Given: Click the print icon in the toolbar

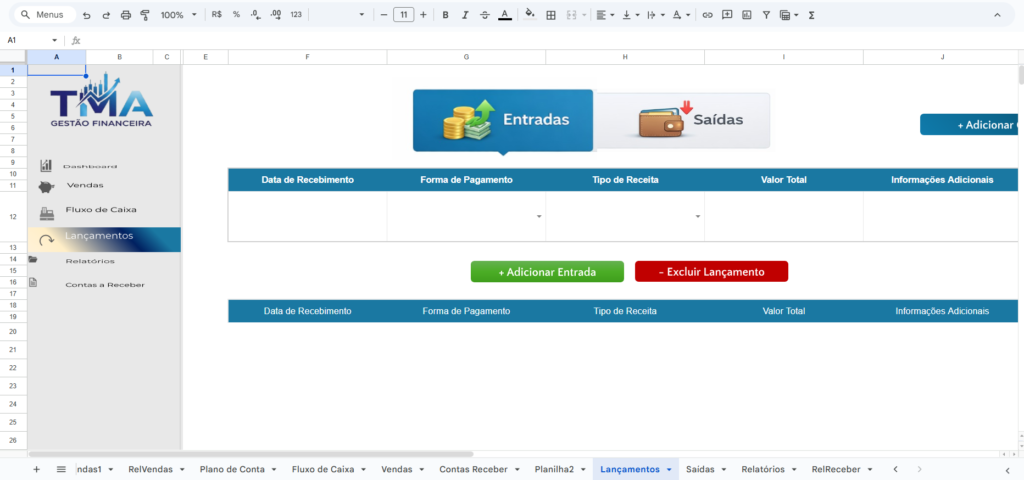Looking at the screenshot, I should click(x=125, y=15).
